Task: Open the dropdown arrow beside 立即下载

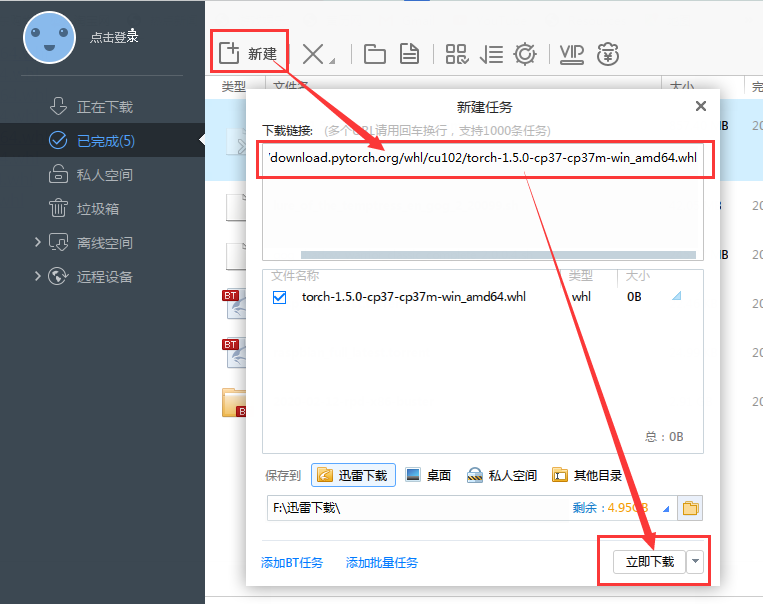Action: (695, 562)
